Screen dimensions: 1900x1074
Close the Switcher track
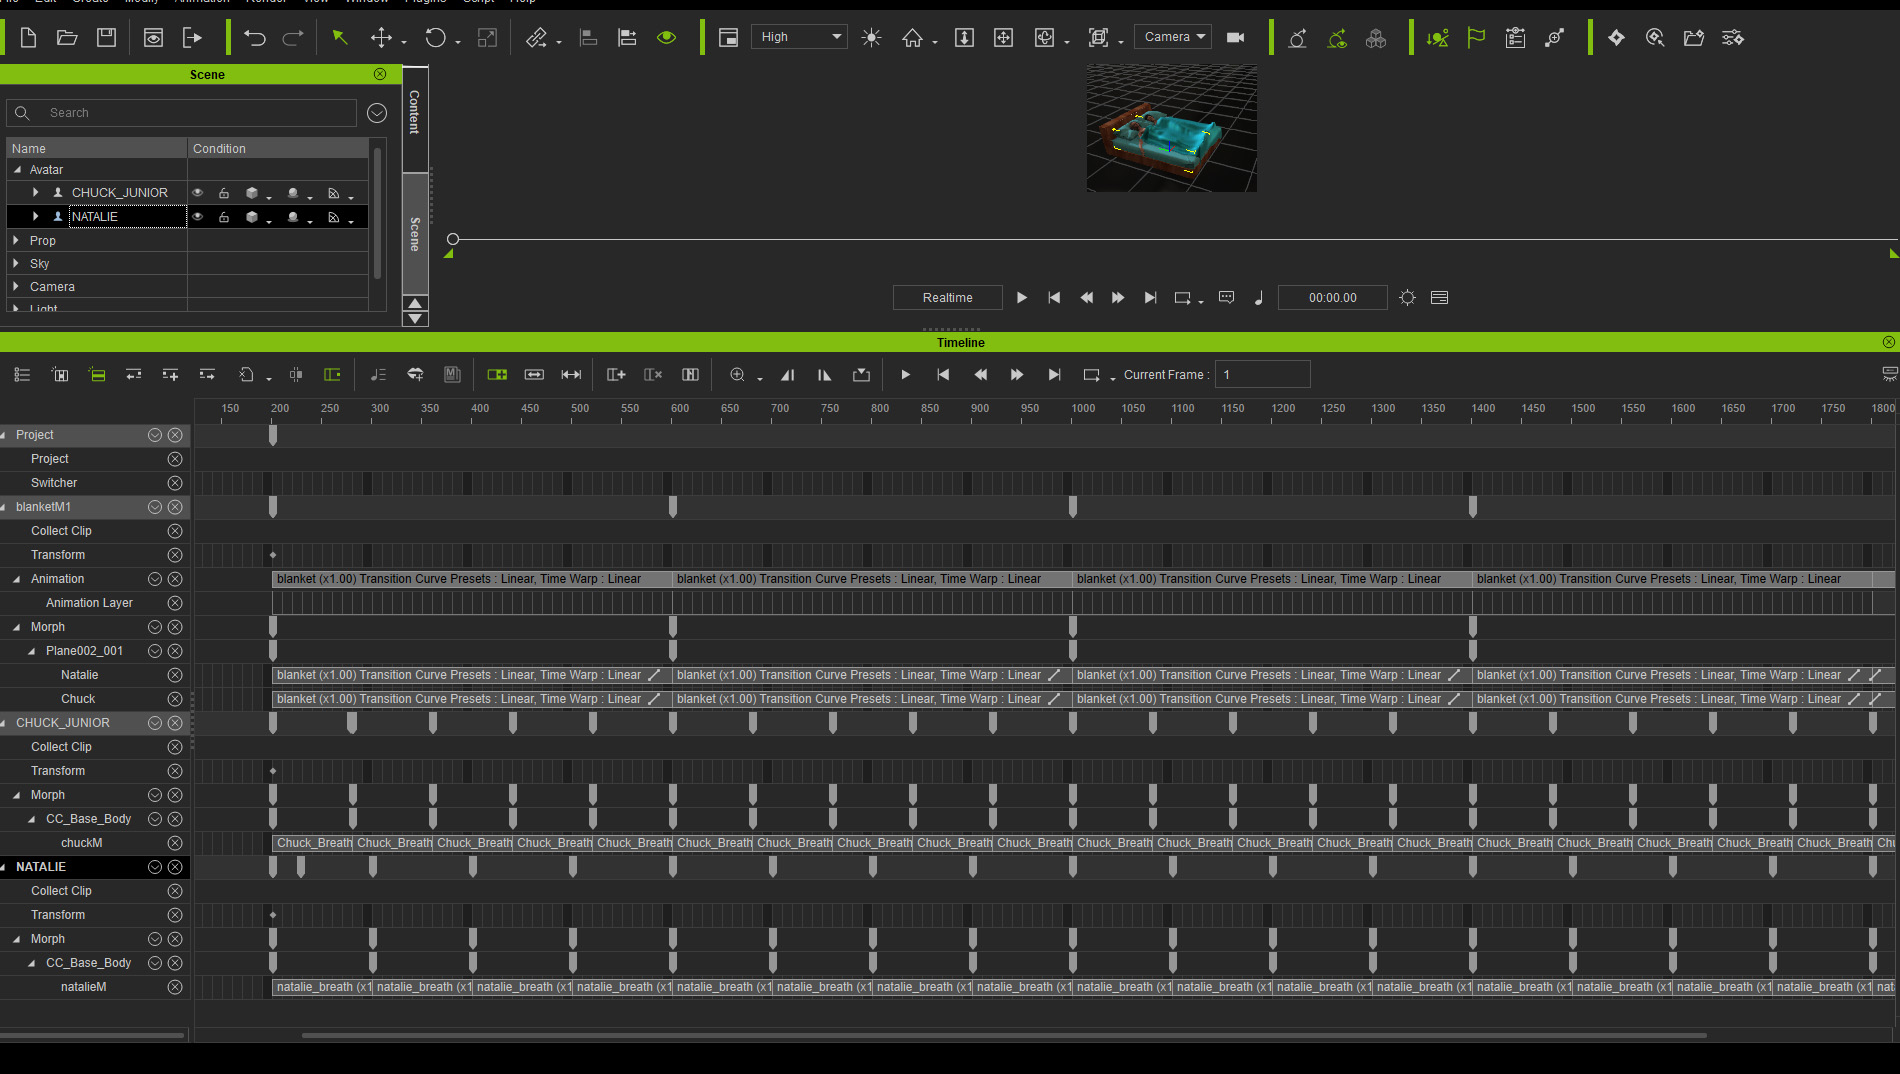pos(175,483)
